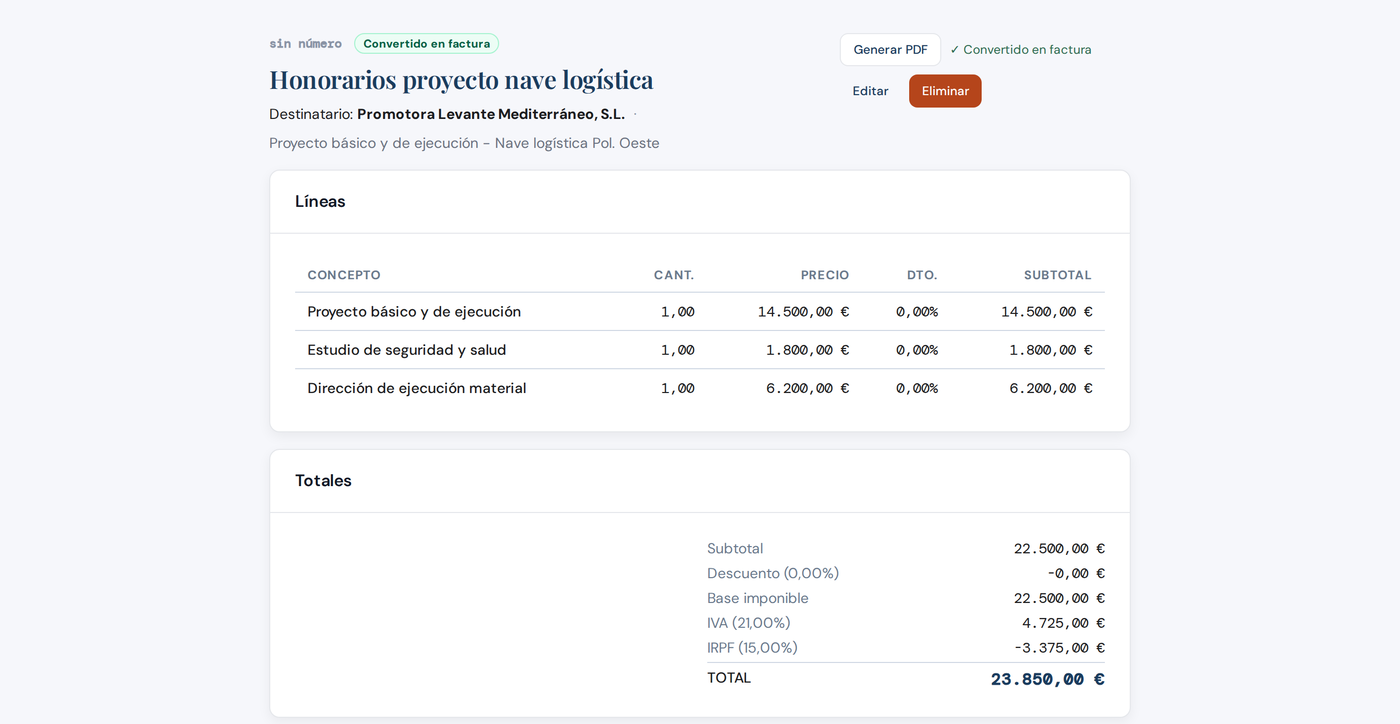
Task: Click the CONCEPTO column header
Action: (344, 275)
